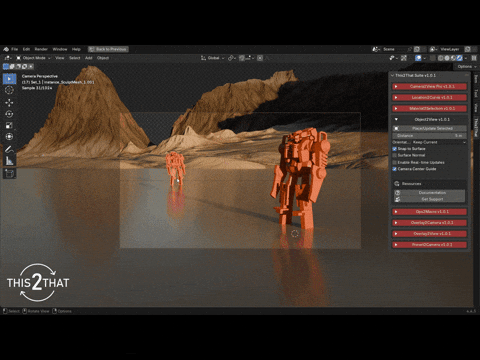Click new scene icon beside Scene field
The width and height of the screenshot is (480, 360).
tap(417, 49)
